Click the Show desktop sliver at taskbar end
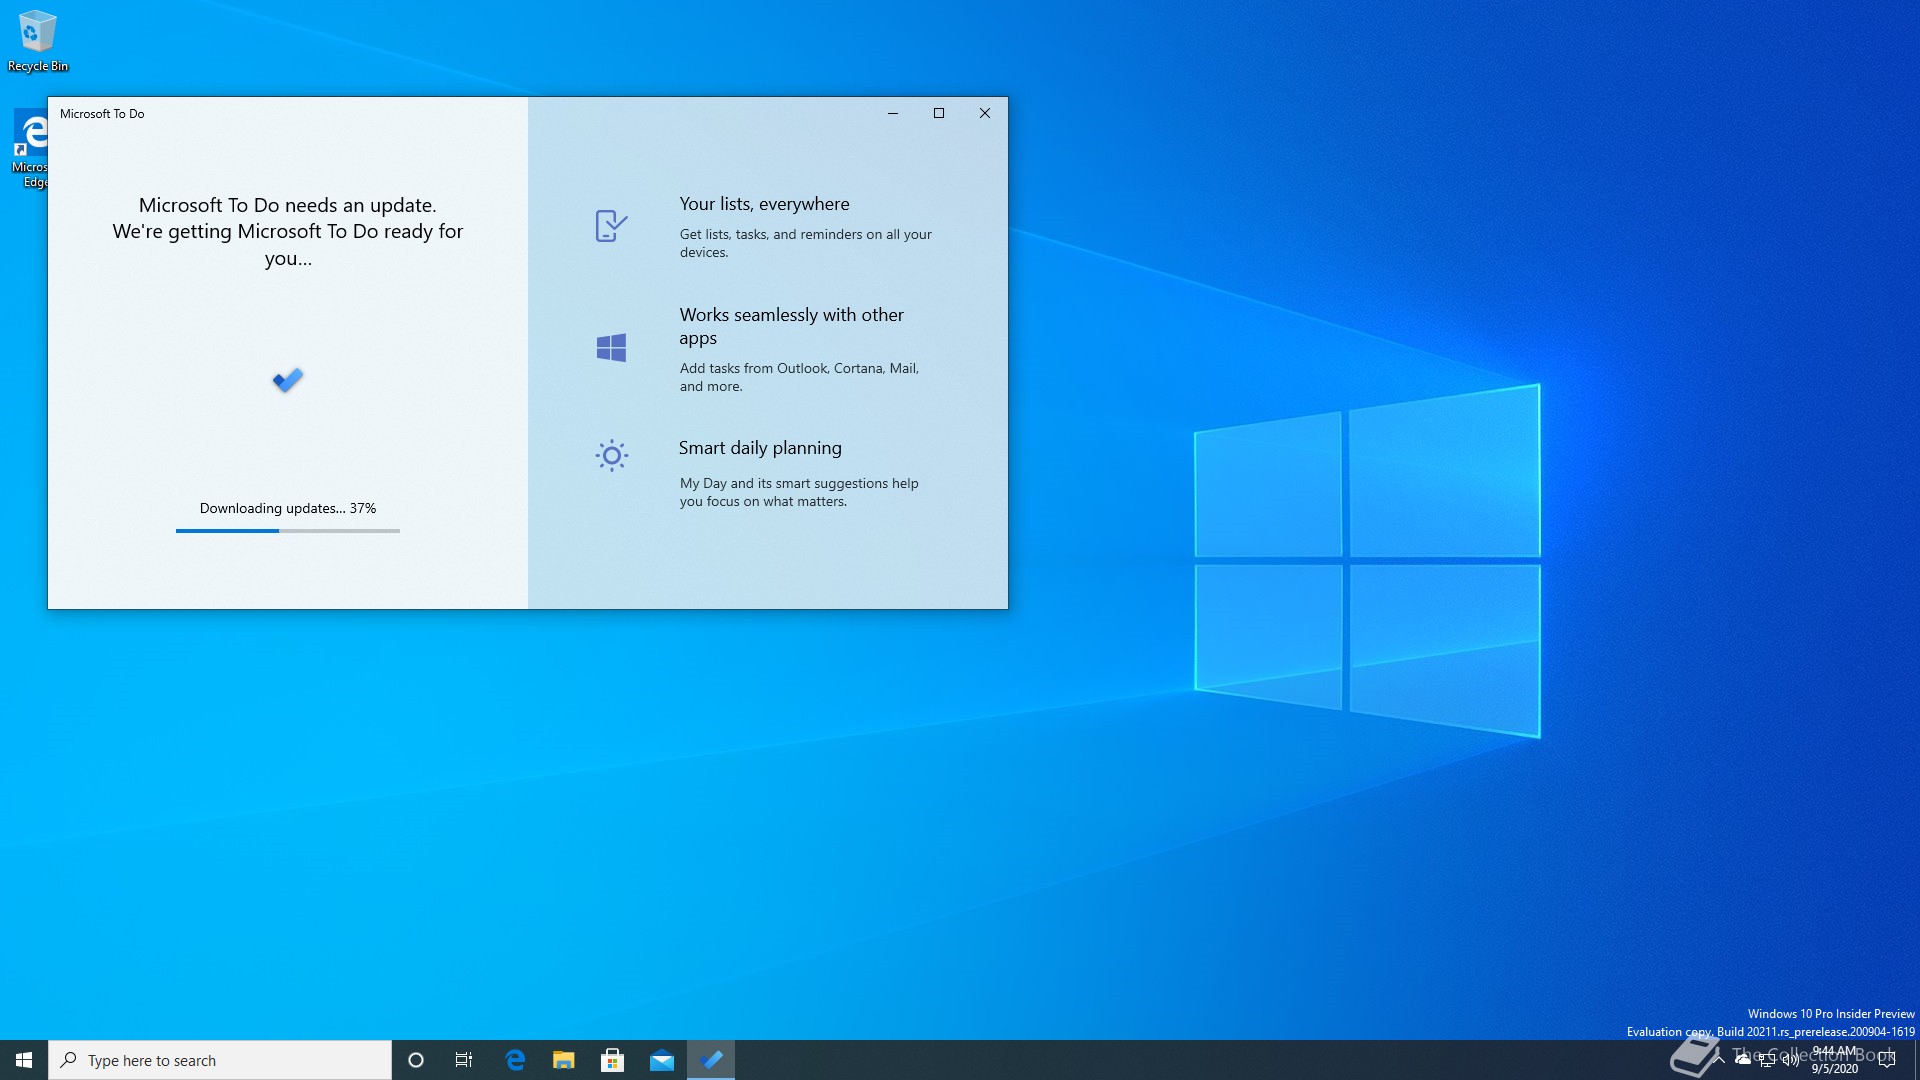The height and width of the screenshot is (1080, 1920). (x=1916, y=1060)
